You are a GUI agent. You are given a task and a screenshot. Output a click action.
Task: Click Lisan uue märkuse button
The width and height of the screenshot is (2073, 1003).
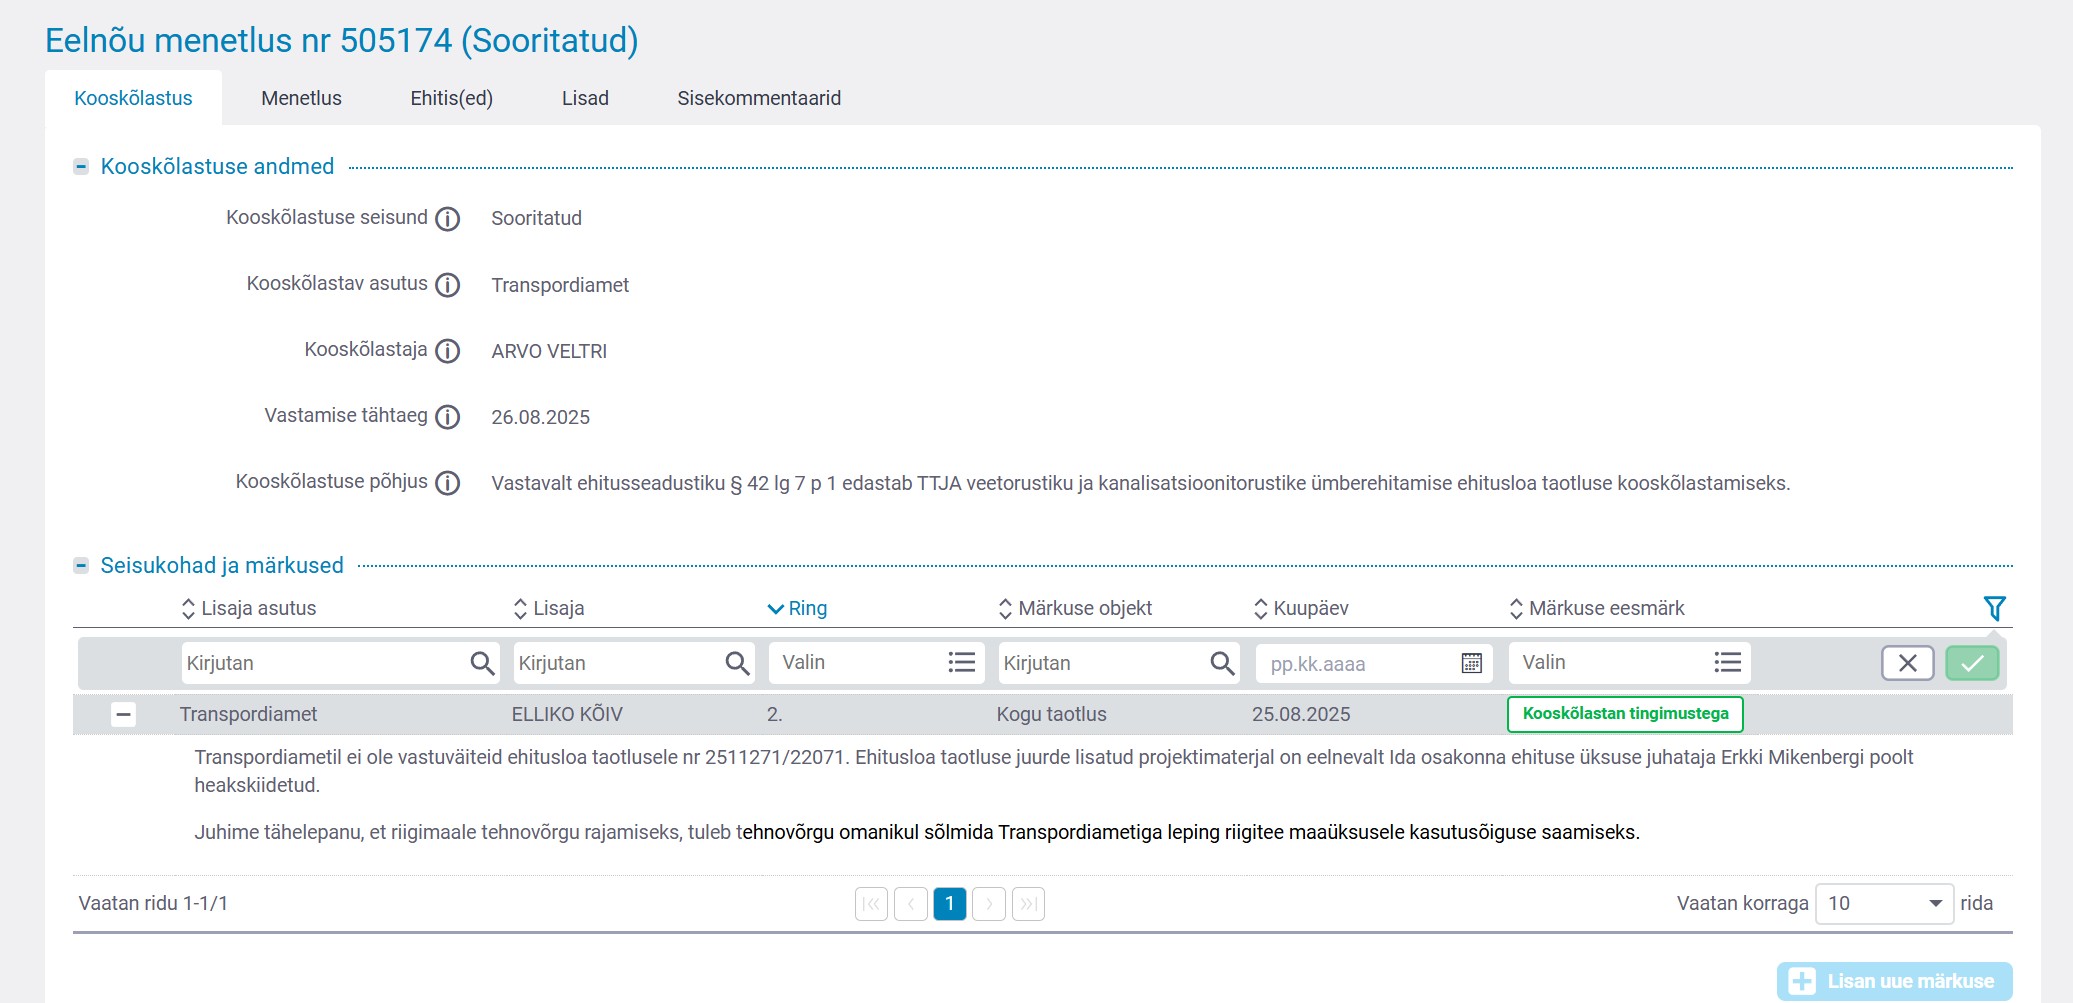click(1893, 981)
